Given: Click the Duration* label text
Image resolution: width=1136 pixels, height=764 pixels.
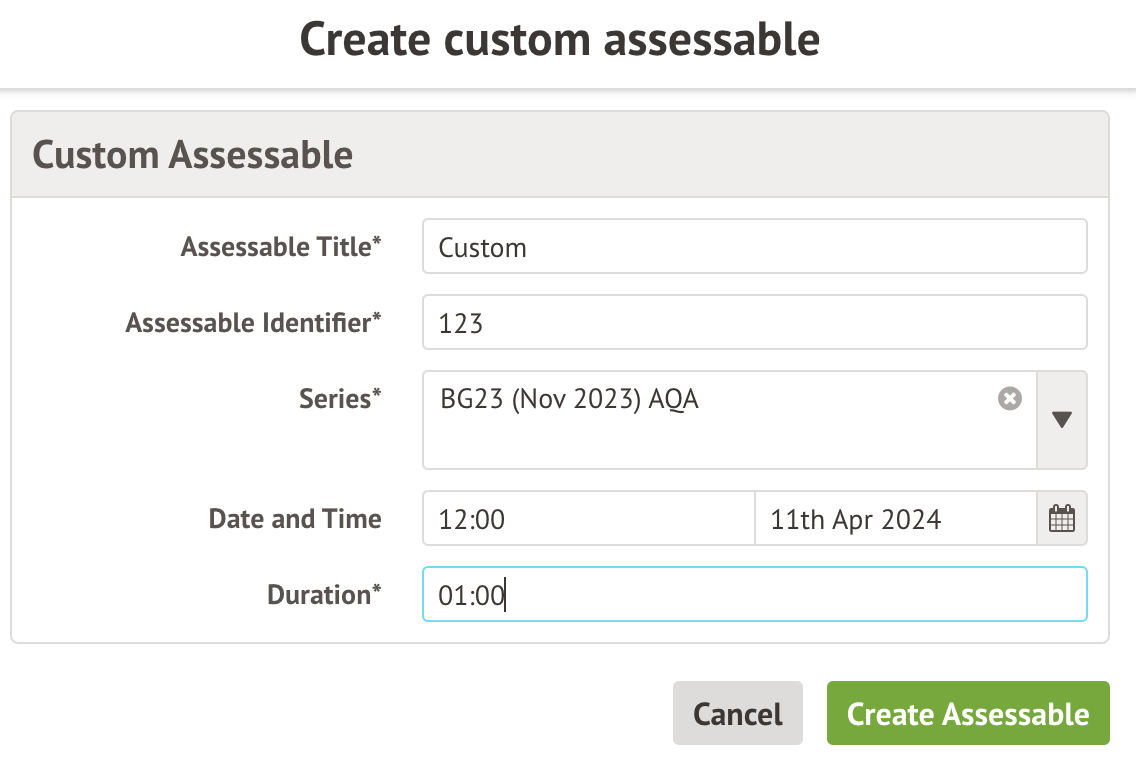Looking at the screenshot, I should click(324, 595).
